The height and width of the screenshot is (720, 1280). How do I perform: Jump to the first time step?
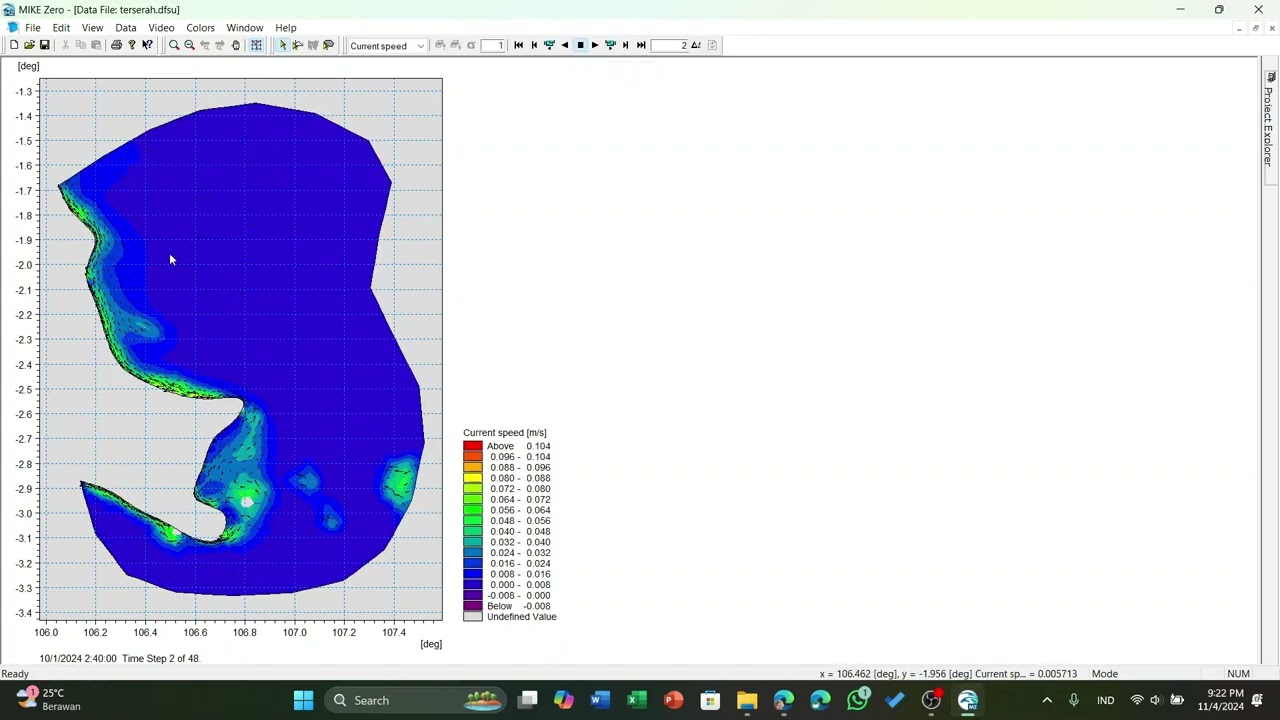518,45
